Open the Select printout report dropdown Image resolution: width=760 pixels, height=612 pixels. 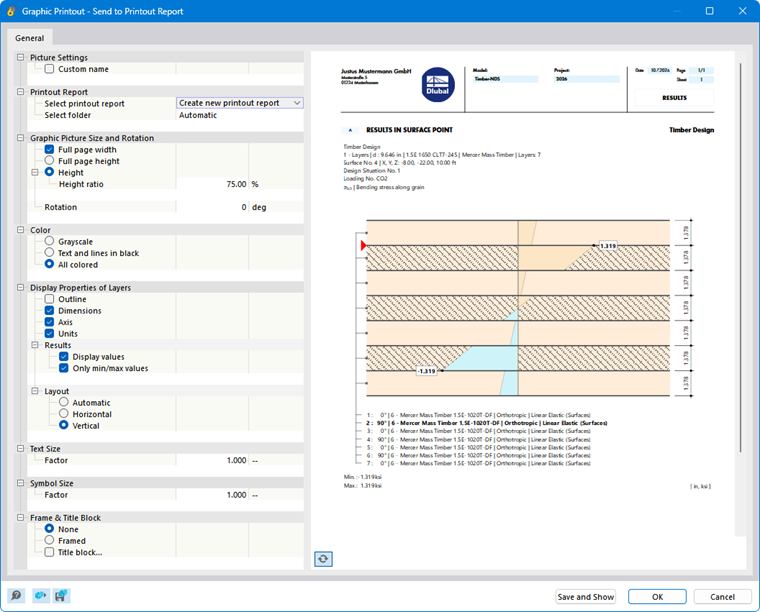coord(240,103)
